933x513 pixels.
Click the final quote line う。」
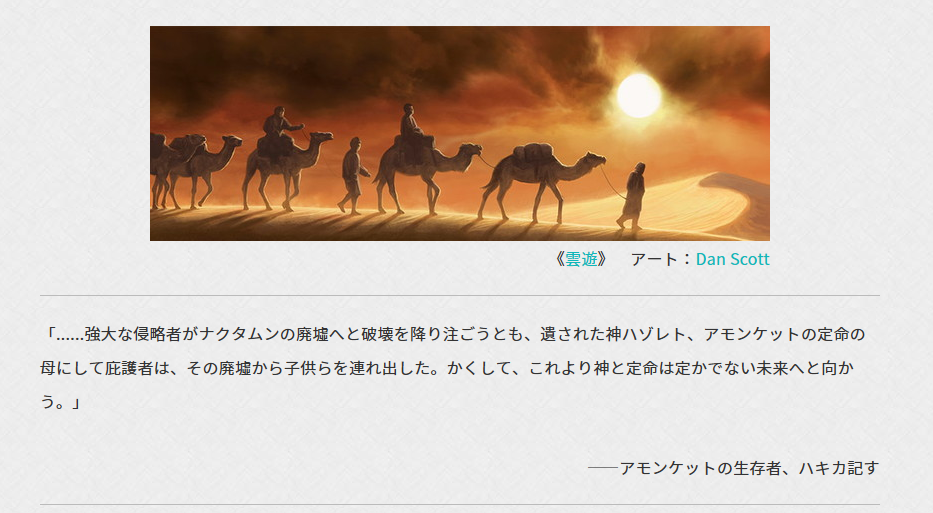[x=60, y=402]
